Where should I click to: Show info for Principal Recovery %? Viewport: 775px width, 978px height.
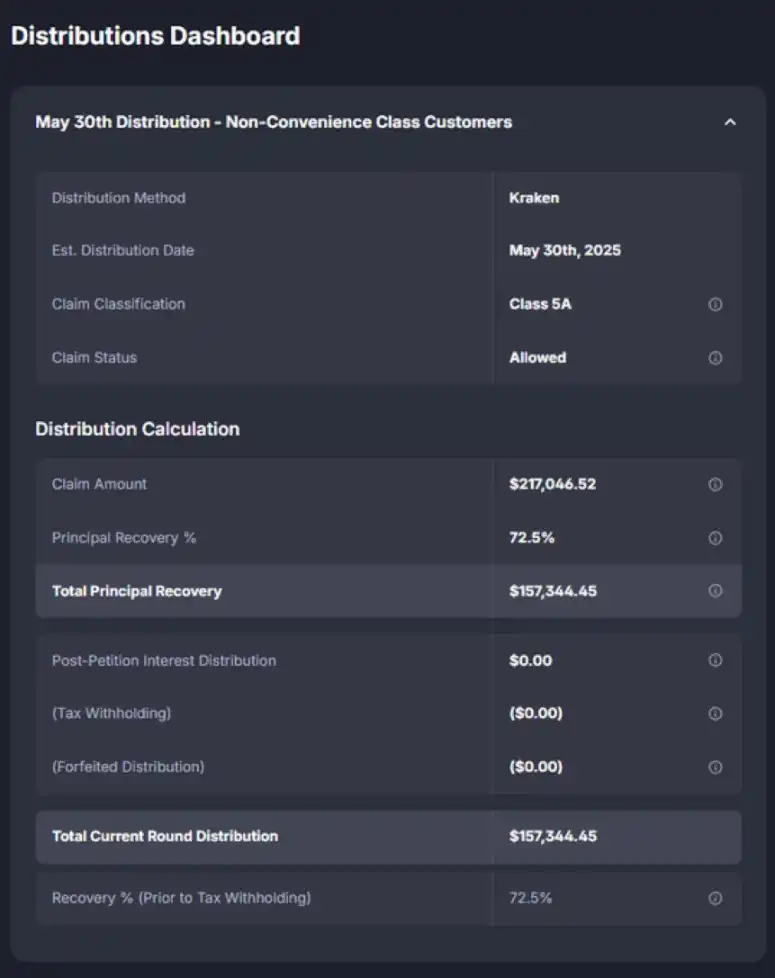click(x=715, y=538)
